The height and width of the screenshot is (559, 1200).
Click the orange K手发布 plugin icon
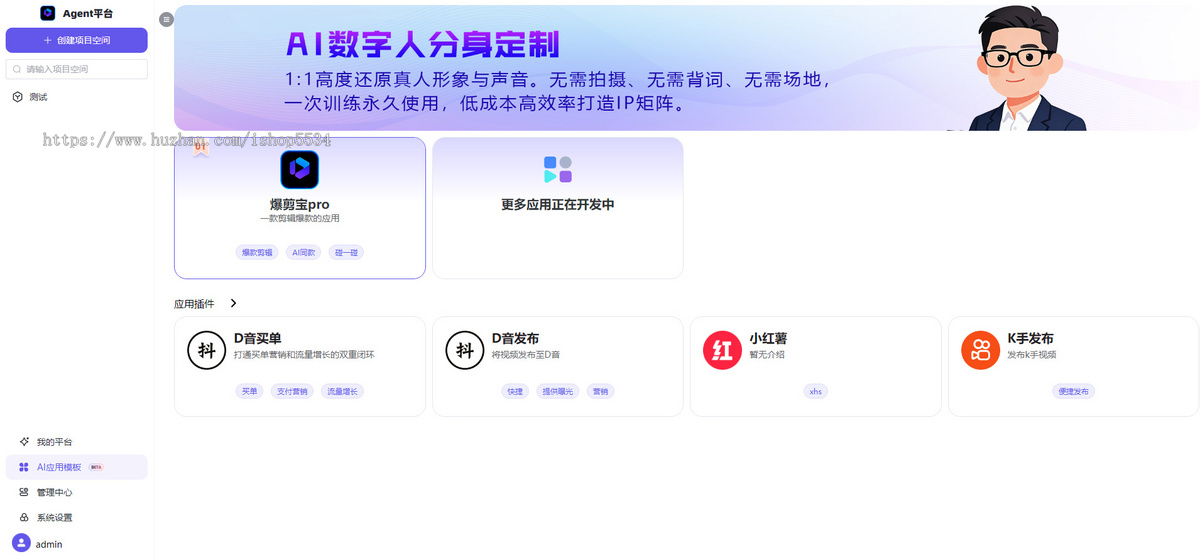click(981, 350)
